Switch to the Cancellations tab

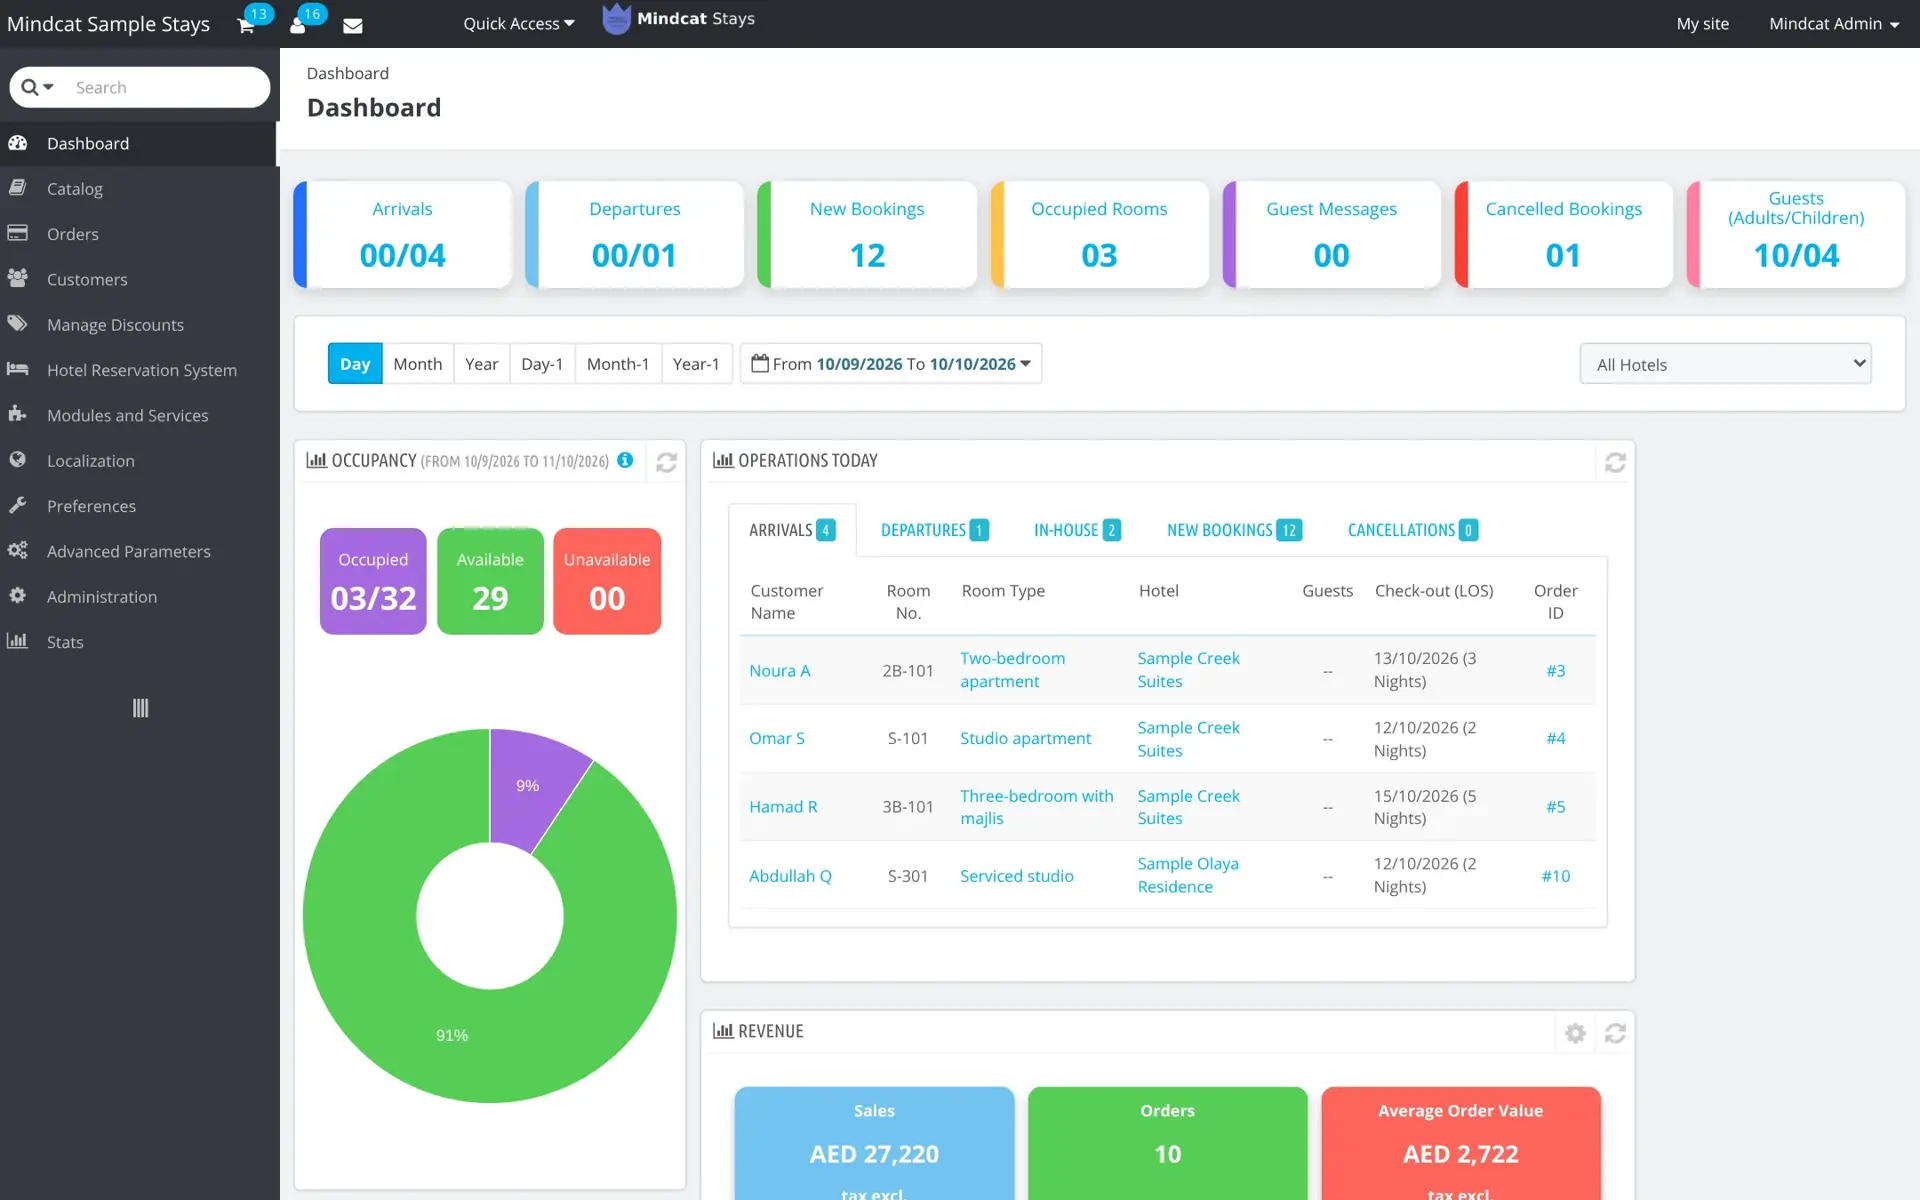(x=1412, y=530)
